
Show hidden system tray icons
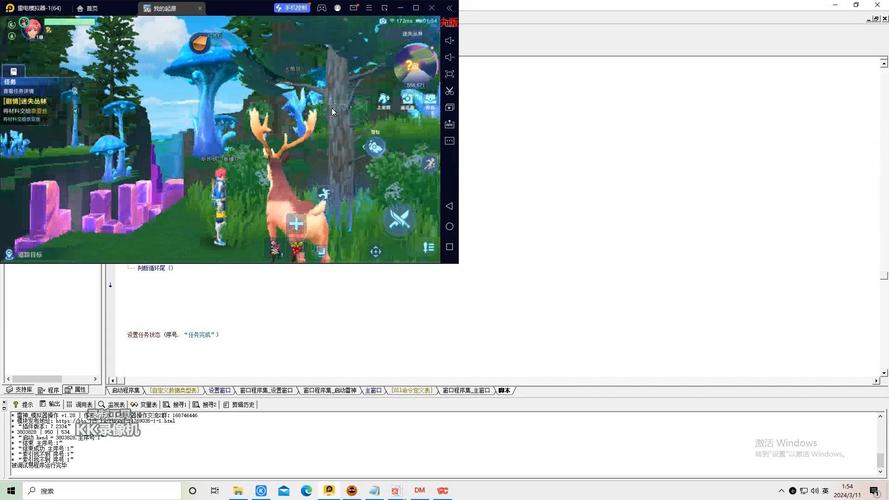pyautogui.click(x=781, y=491)
